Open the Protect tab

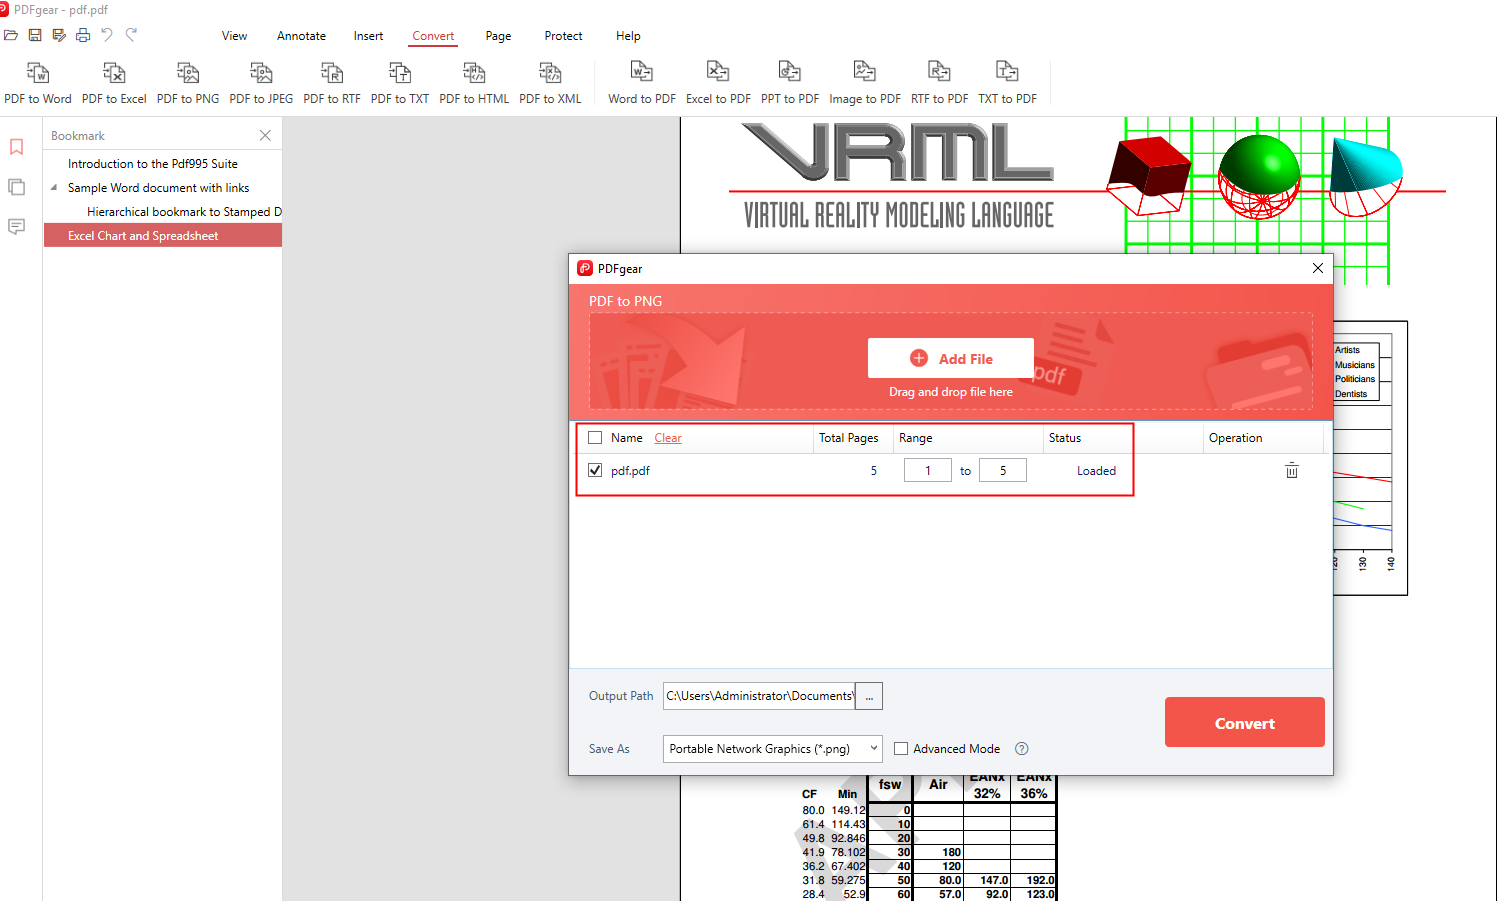563,36
